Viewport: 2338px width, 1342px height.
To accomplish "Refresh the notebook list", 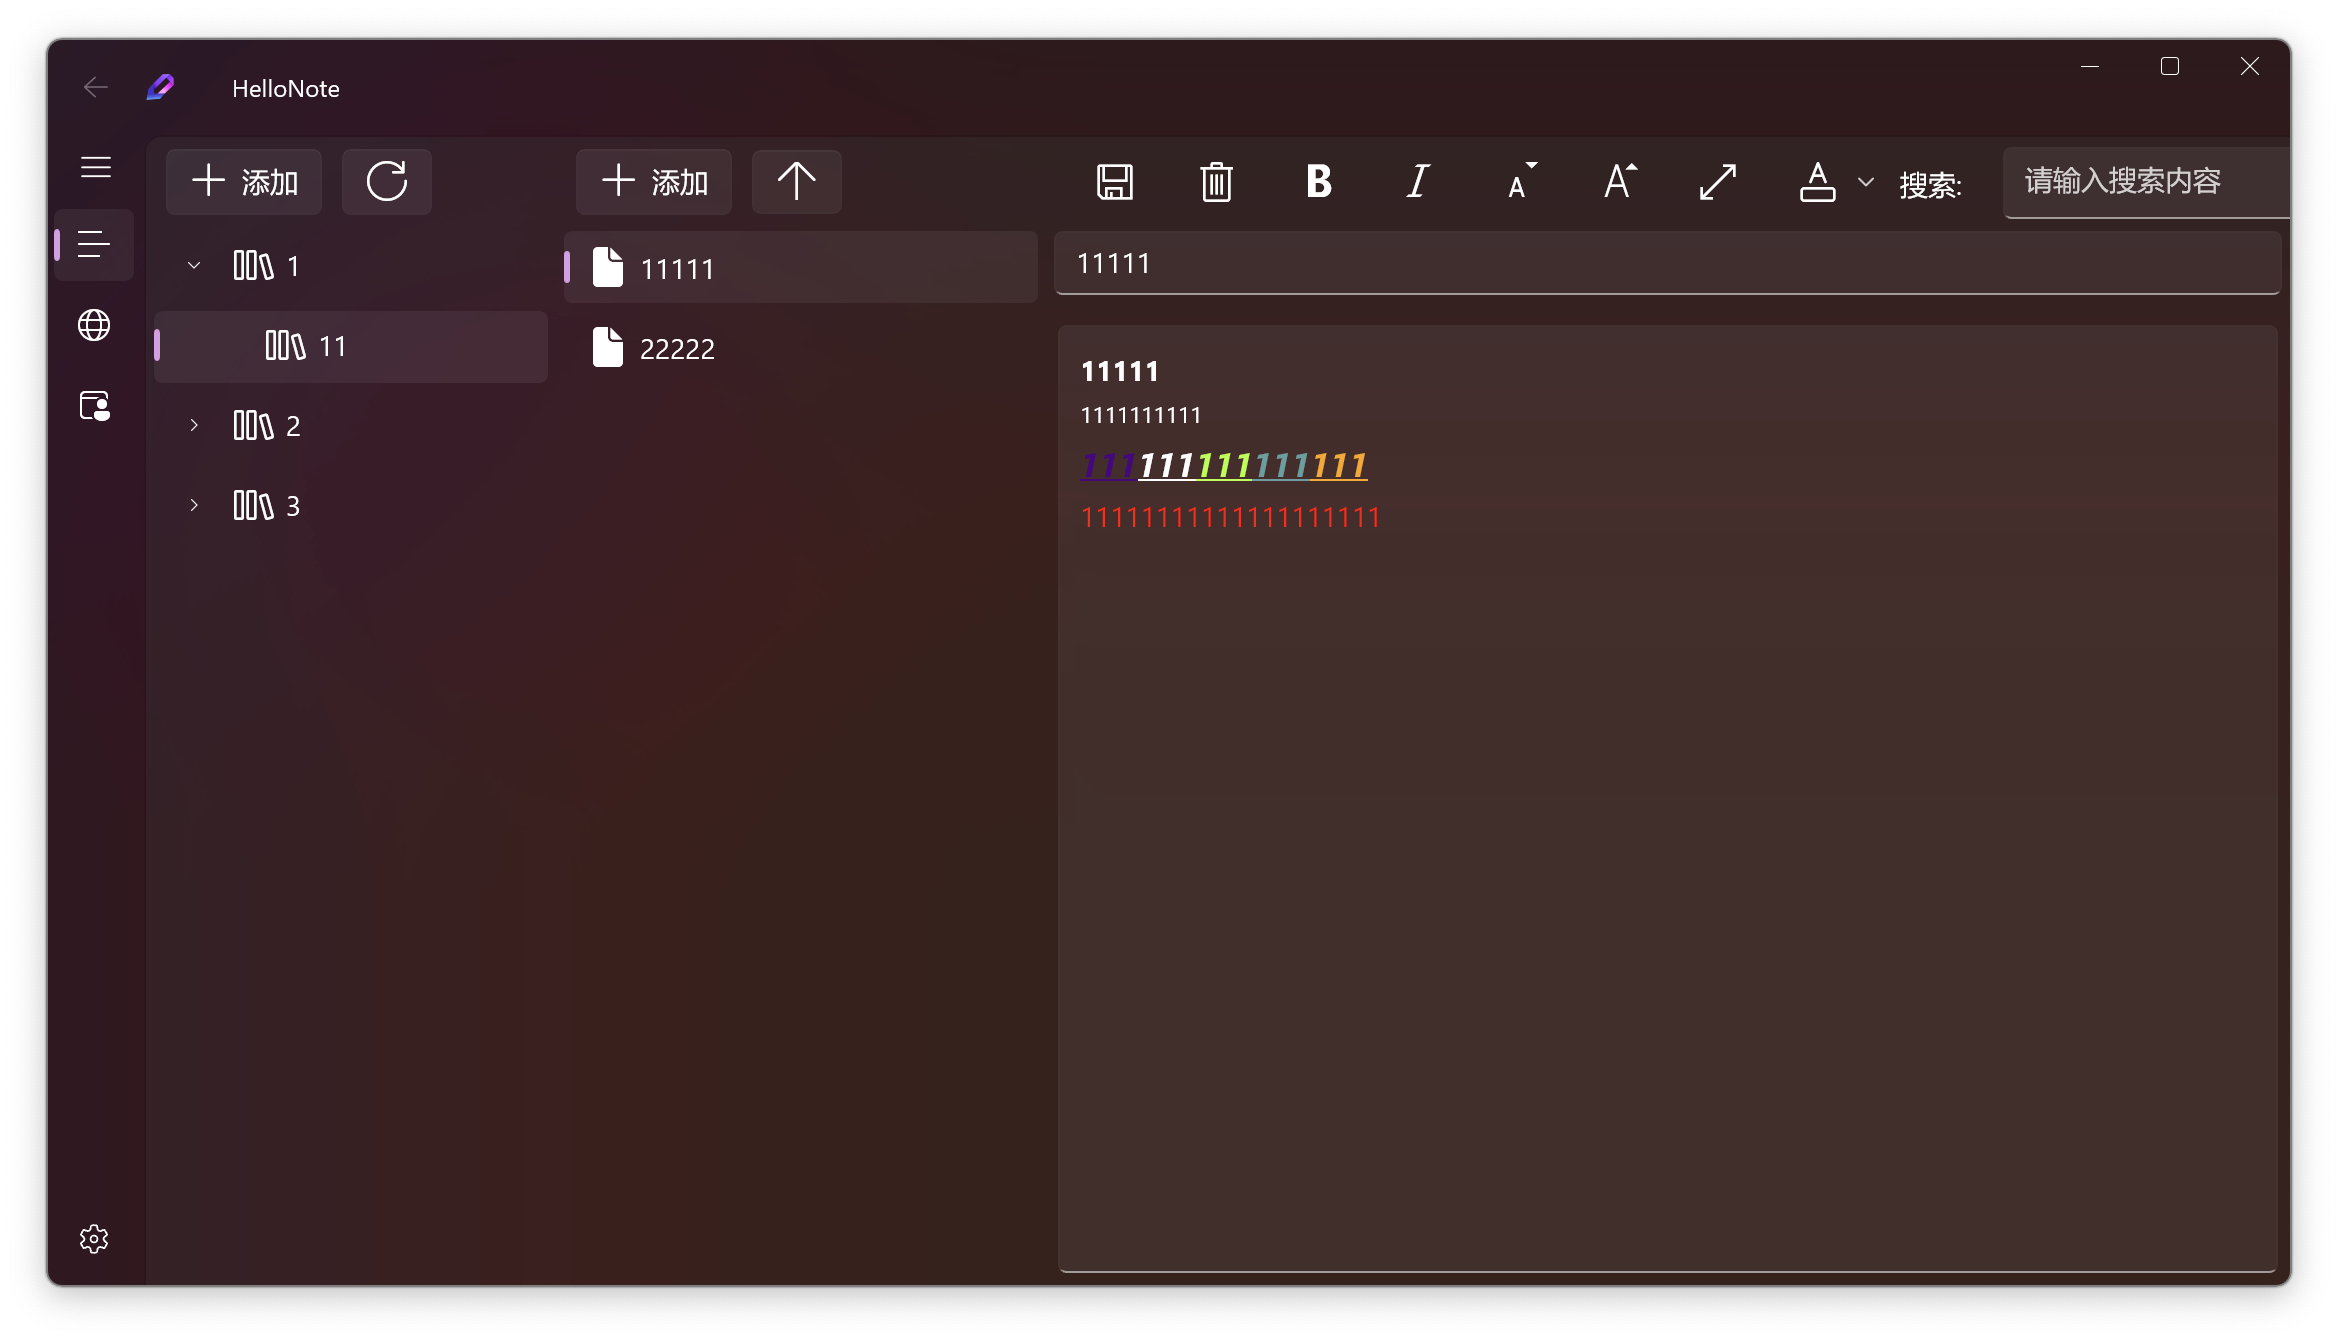I will pos(386,181).
